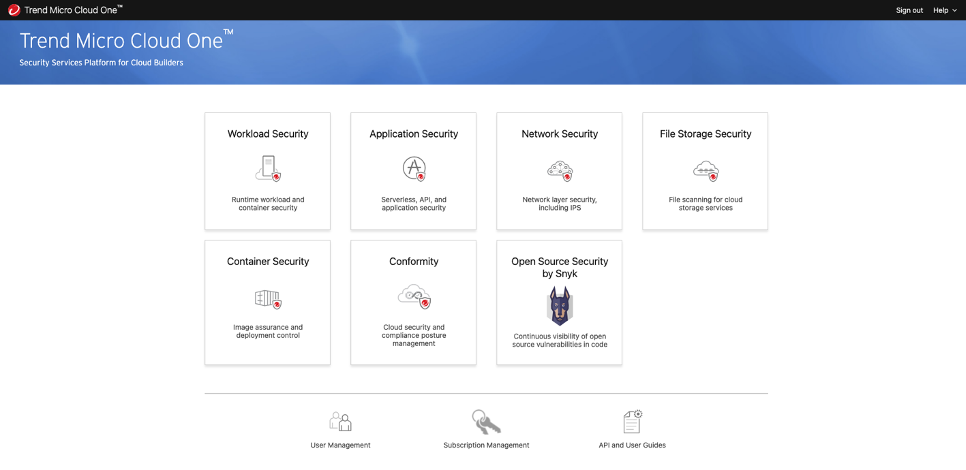
Task: Sign out of the console
Action: [909, 10]
